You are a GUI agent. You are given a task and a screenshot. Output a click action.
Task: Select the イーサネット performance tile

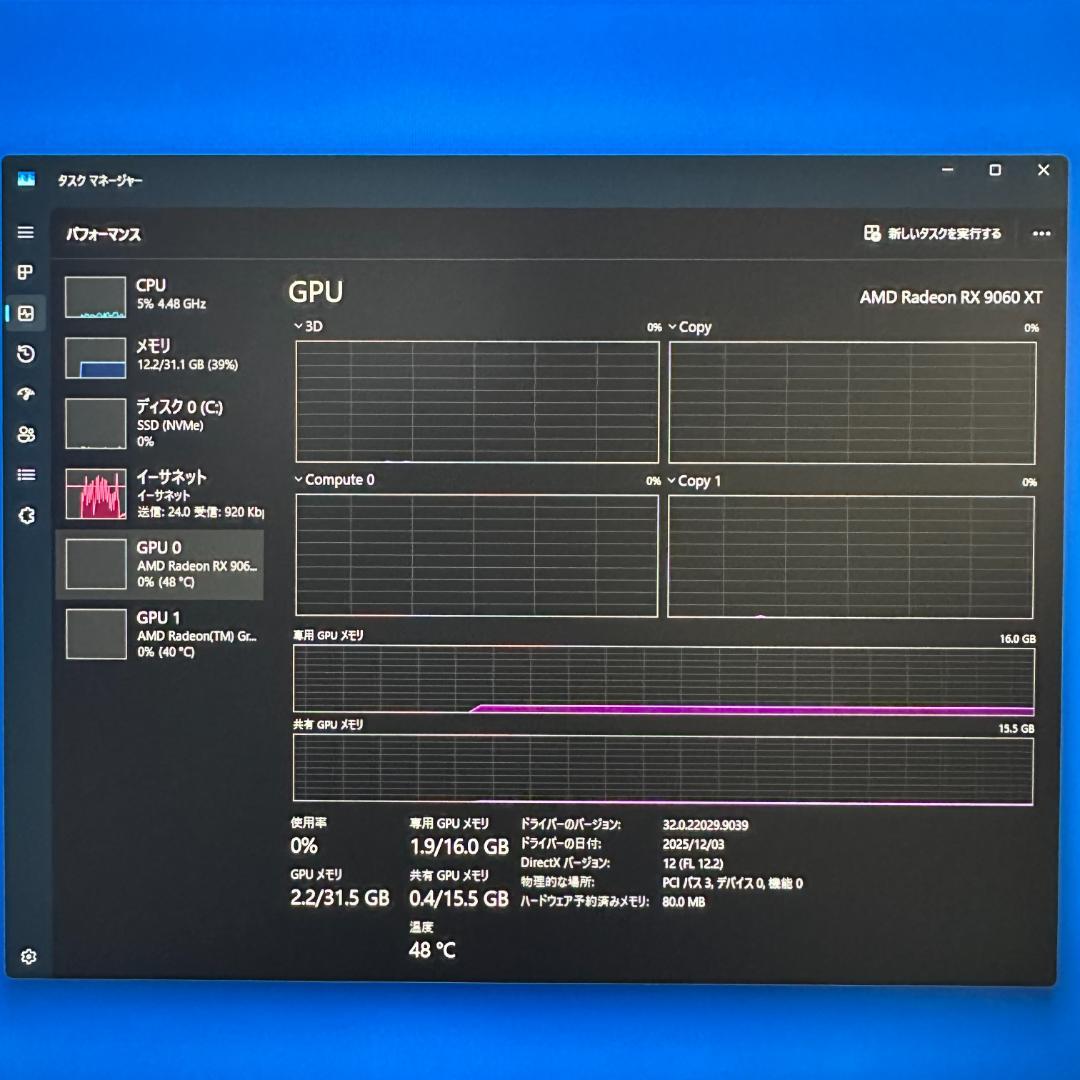click(x=160, y=495)
